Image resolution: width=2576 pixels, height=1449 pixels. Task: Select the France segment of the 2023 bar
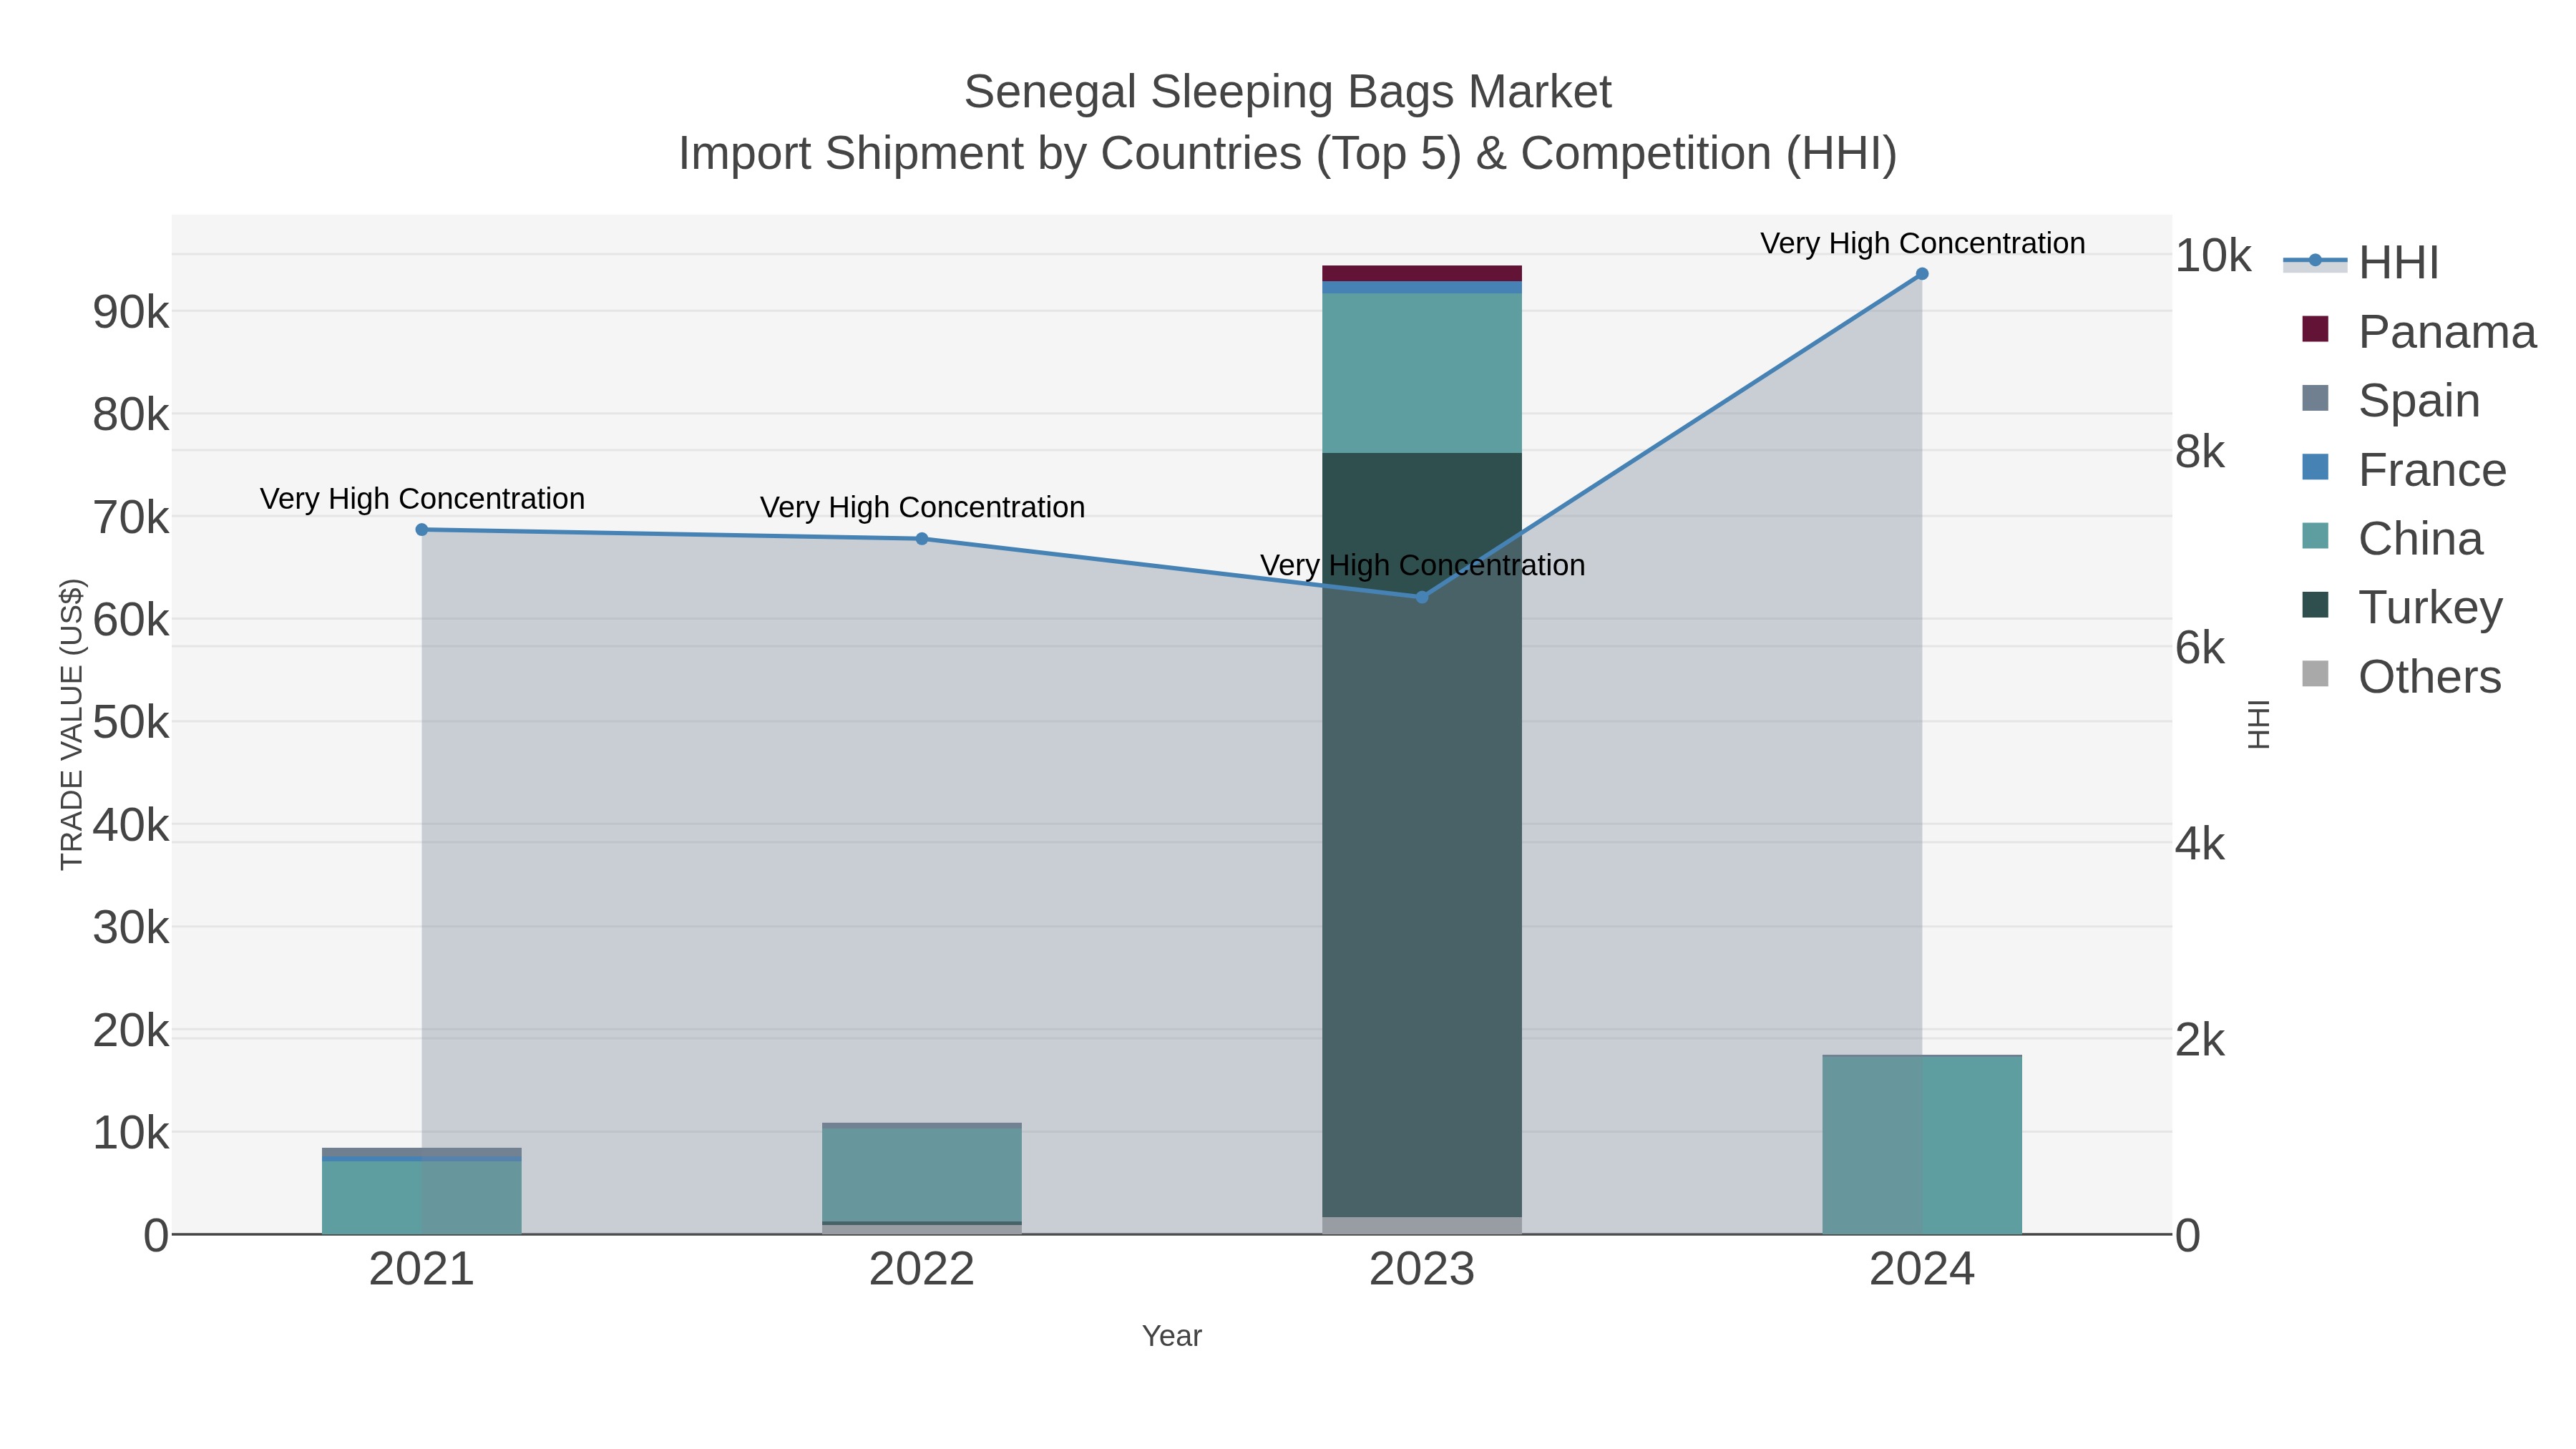(x=1422, y=287)
